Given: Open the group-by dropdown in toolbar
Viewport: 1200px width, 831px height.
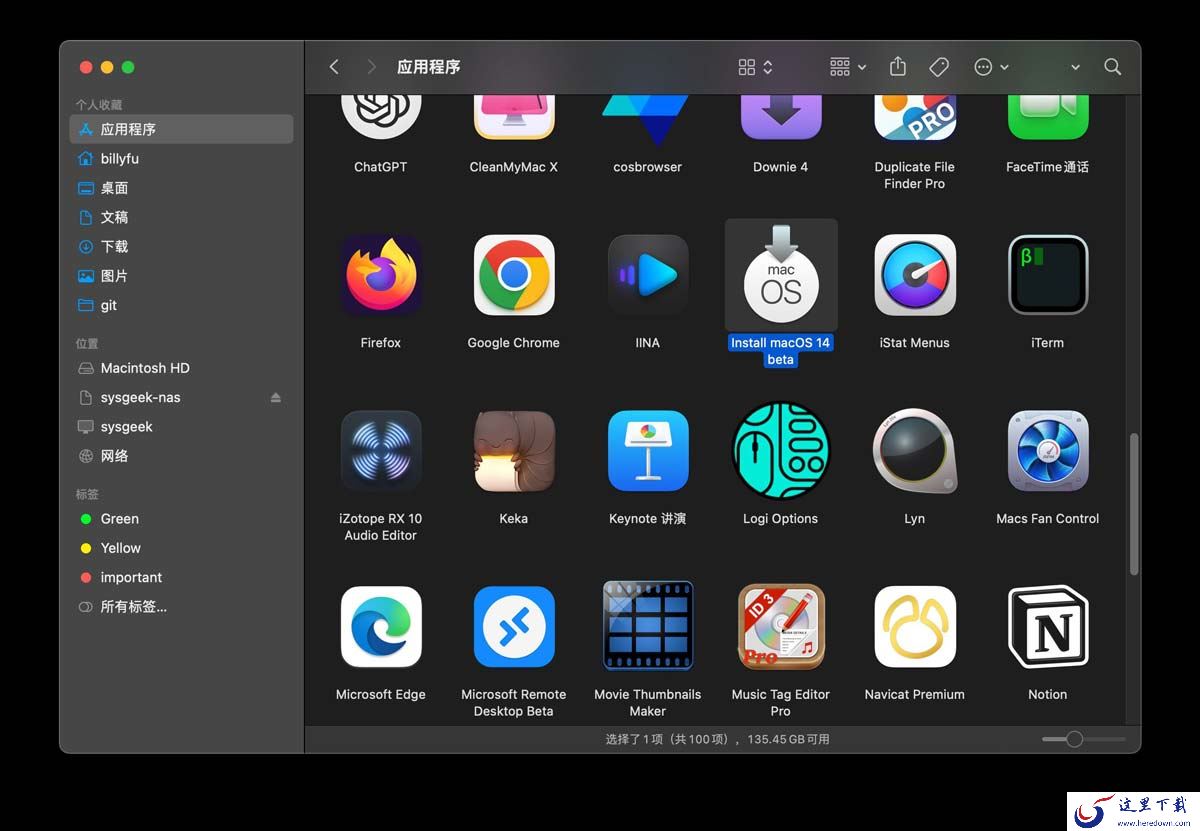Looking at the screenshot, I should [x=848, y=67].
